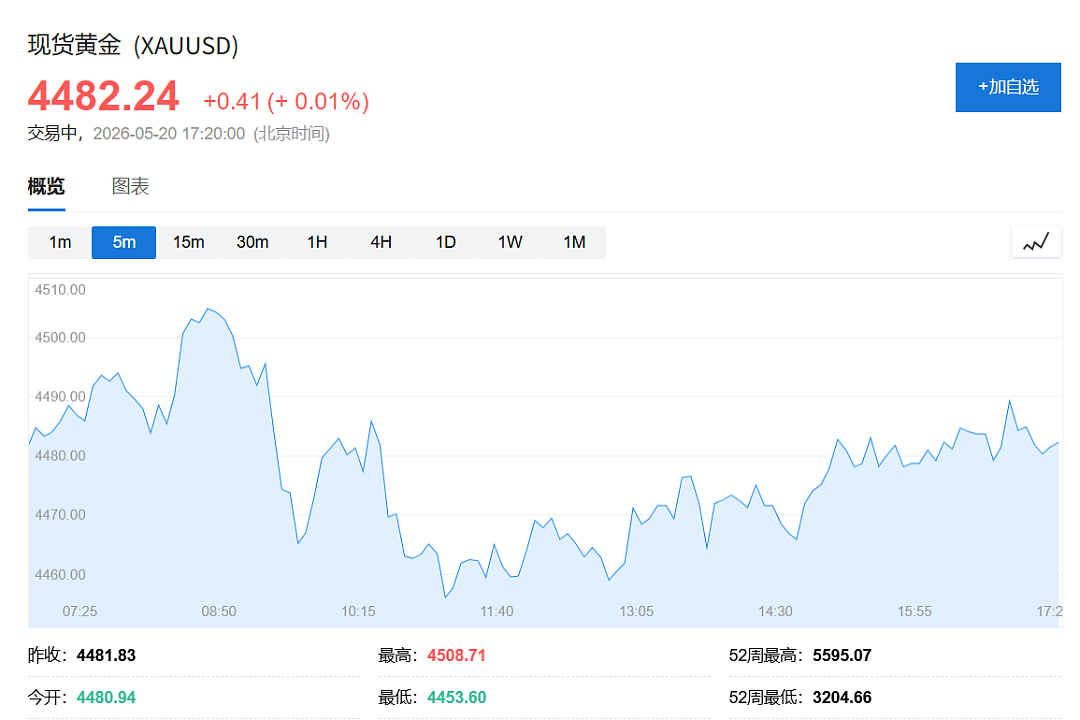Switch to the 概览 tab
The image size is (1080, 720).
click(46, 186)
